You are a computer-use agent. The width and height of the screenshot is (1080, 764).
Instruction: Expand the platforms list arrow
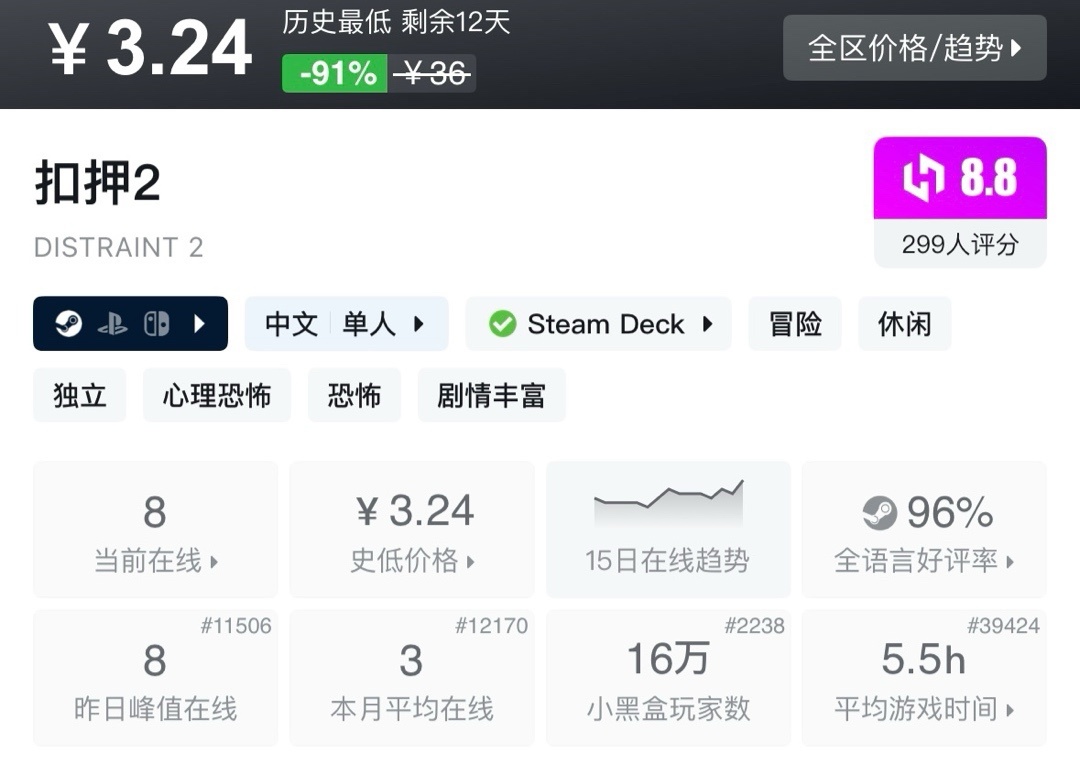(x=200, y=324)
